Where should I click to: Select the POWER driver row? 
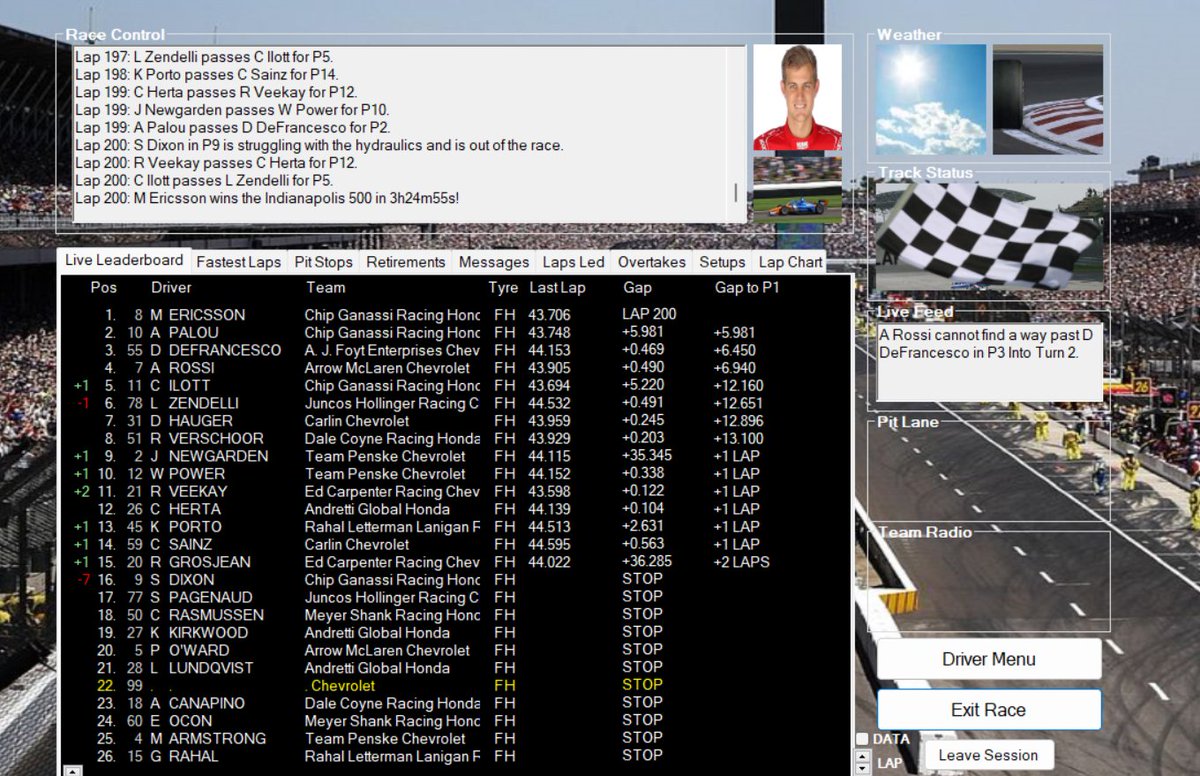[x=455, y=474]
